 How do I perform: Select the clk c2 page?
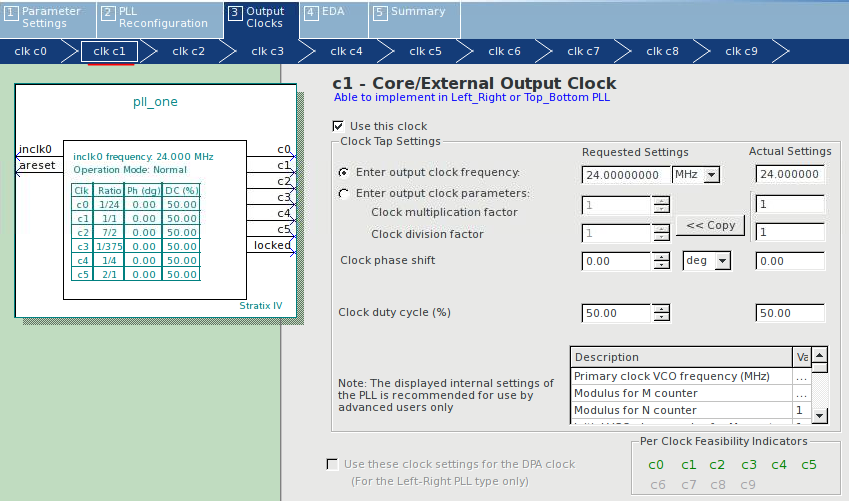[188, 51]
